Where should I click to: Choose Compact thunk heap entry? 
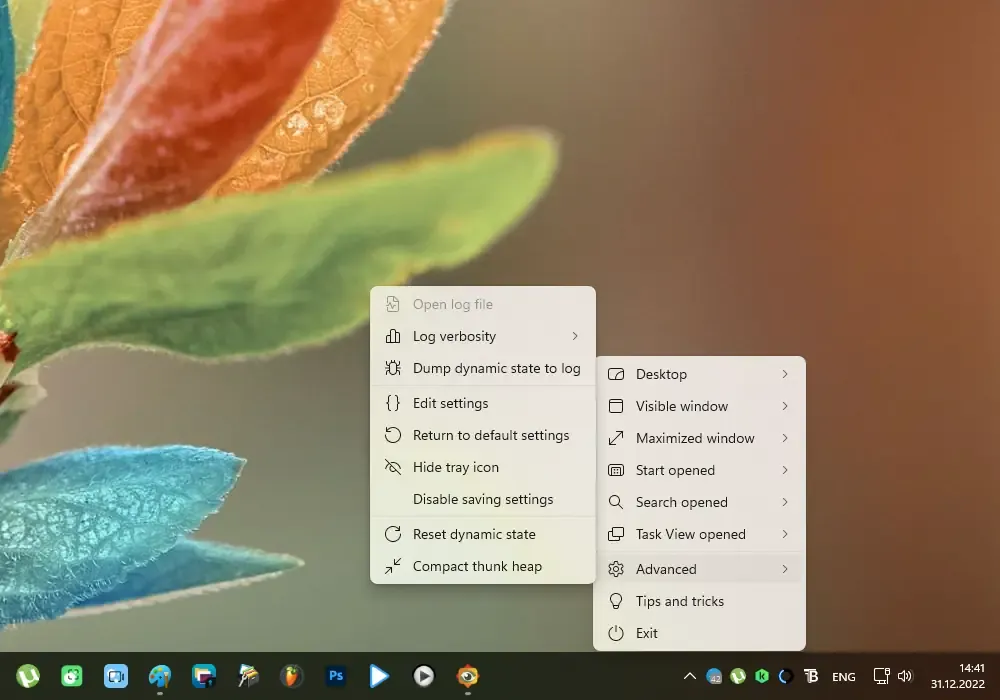(483, 566)
